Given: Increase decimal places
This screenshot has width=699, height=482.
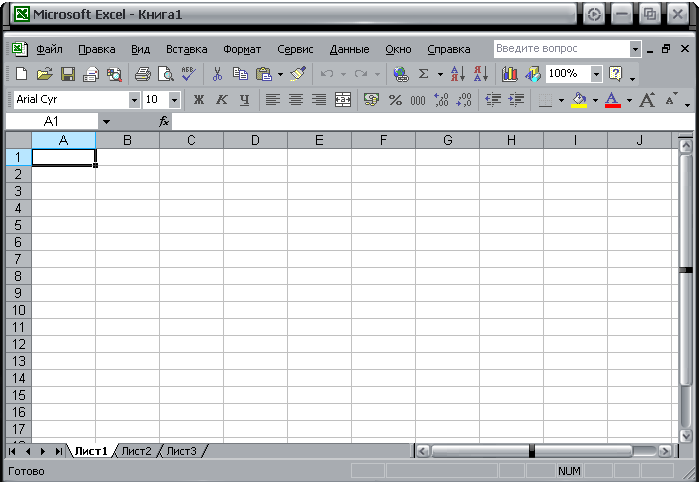Looking at the screenshot, I should coord(441,100).
